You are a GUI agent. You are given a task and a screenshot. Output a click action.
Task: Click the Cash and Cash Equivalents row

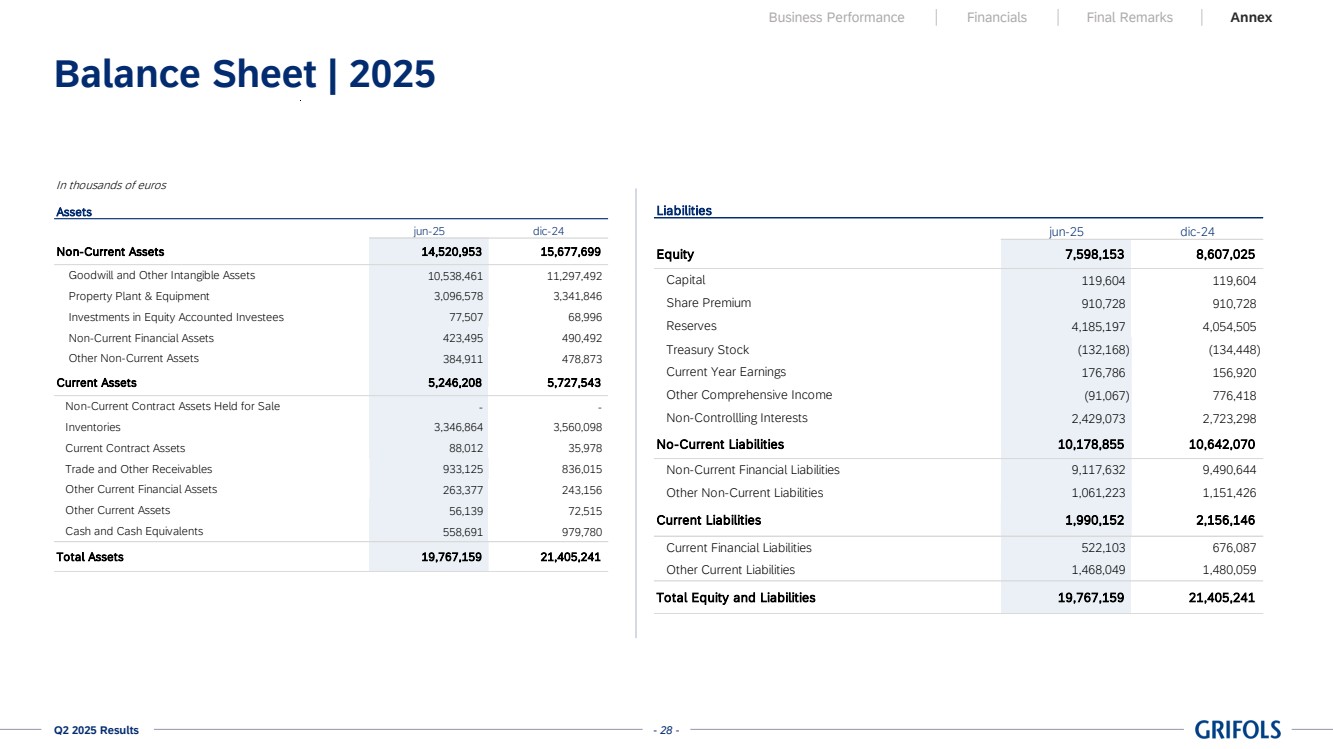click(134, 531)
